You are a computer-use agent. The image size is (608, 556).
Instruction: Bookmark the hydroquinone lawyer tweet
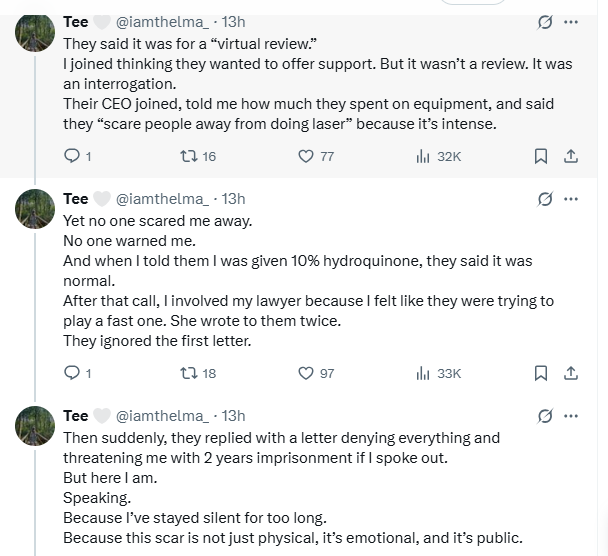tap(540, 373)
